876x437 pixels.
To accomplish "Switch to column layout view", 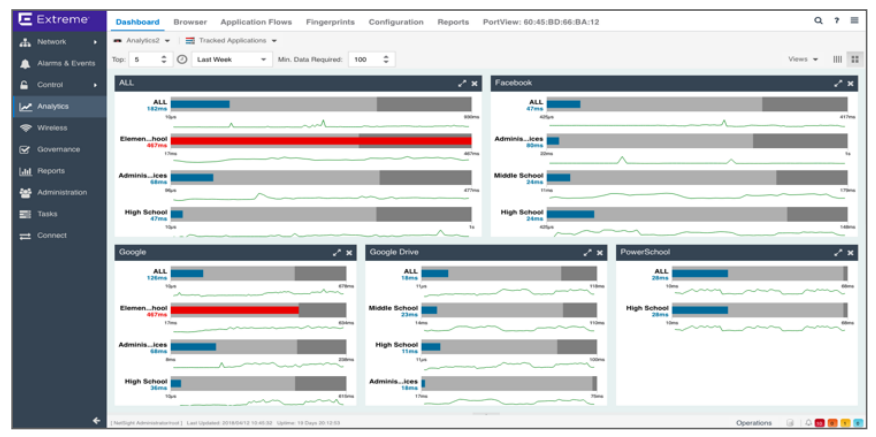I will coord(837,59).
